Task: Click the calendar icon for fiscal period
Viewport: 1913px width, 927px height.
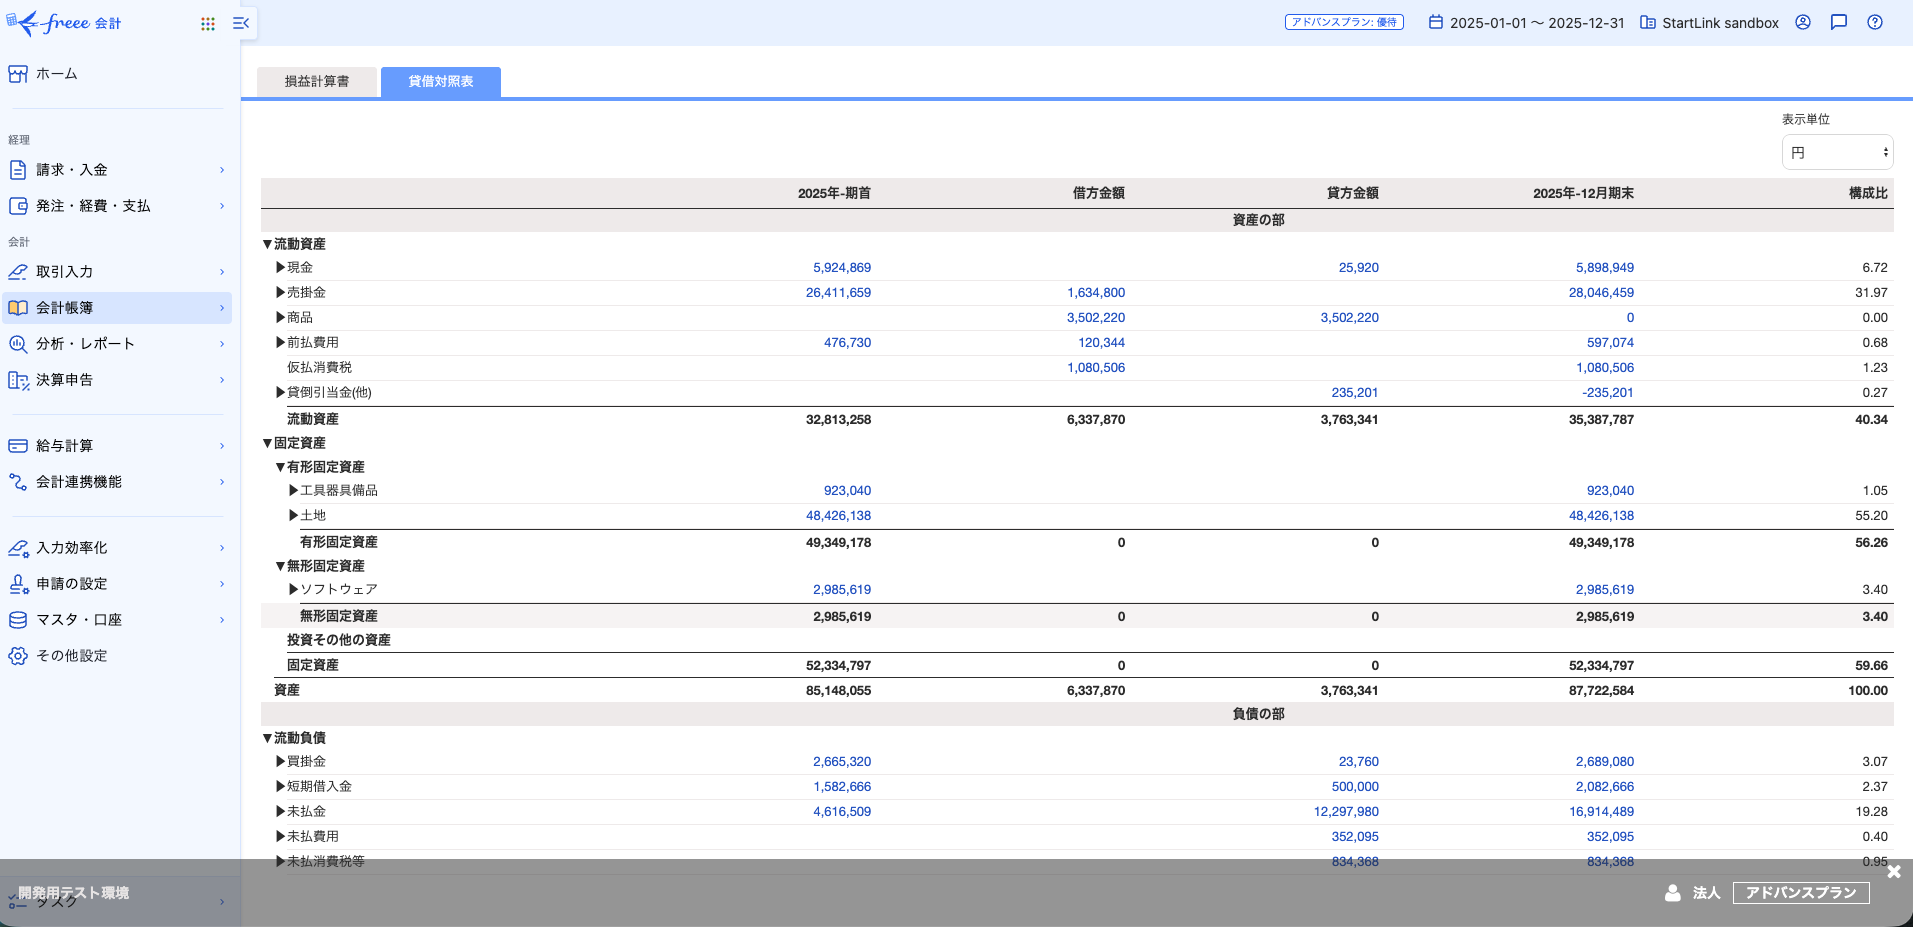Action: point(1436,22)
